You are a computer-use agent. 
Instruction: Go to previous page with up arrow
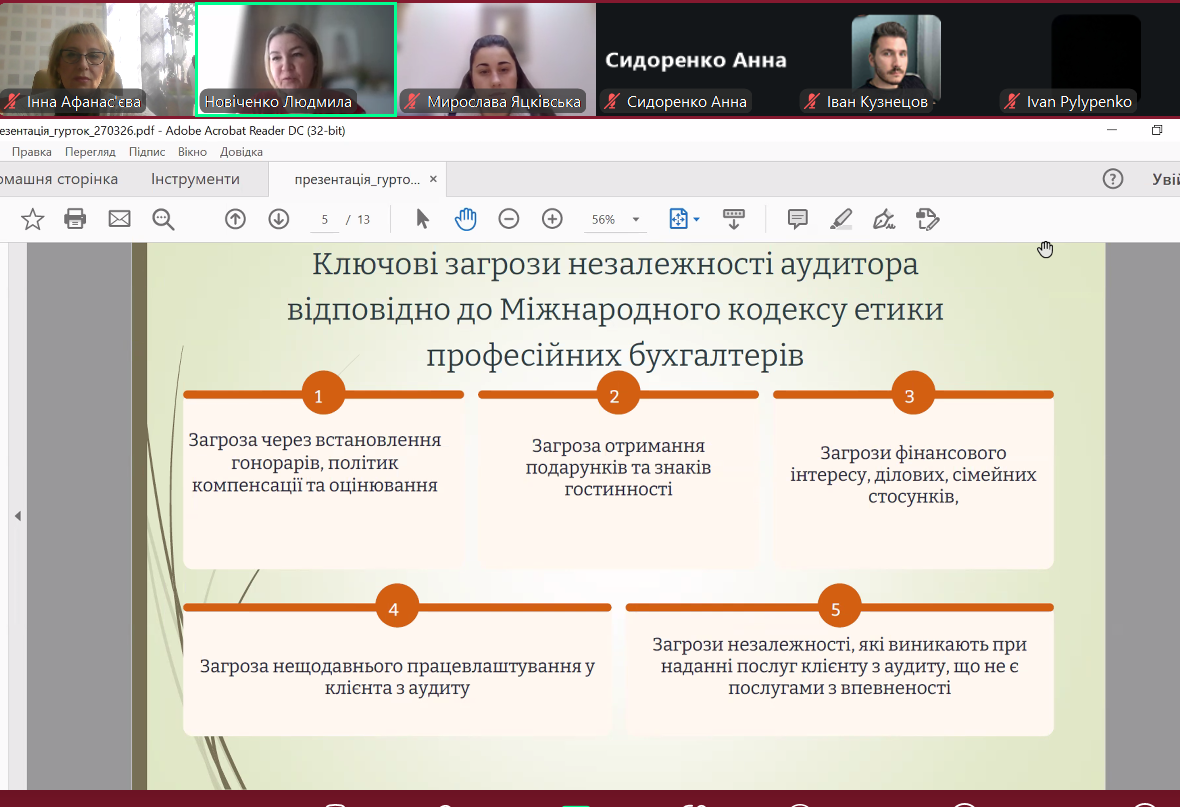pyautogui.click(x=235, y=219)
